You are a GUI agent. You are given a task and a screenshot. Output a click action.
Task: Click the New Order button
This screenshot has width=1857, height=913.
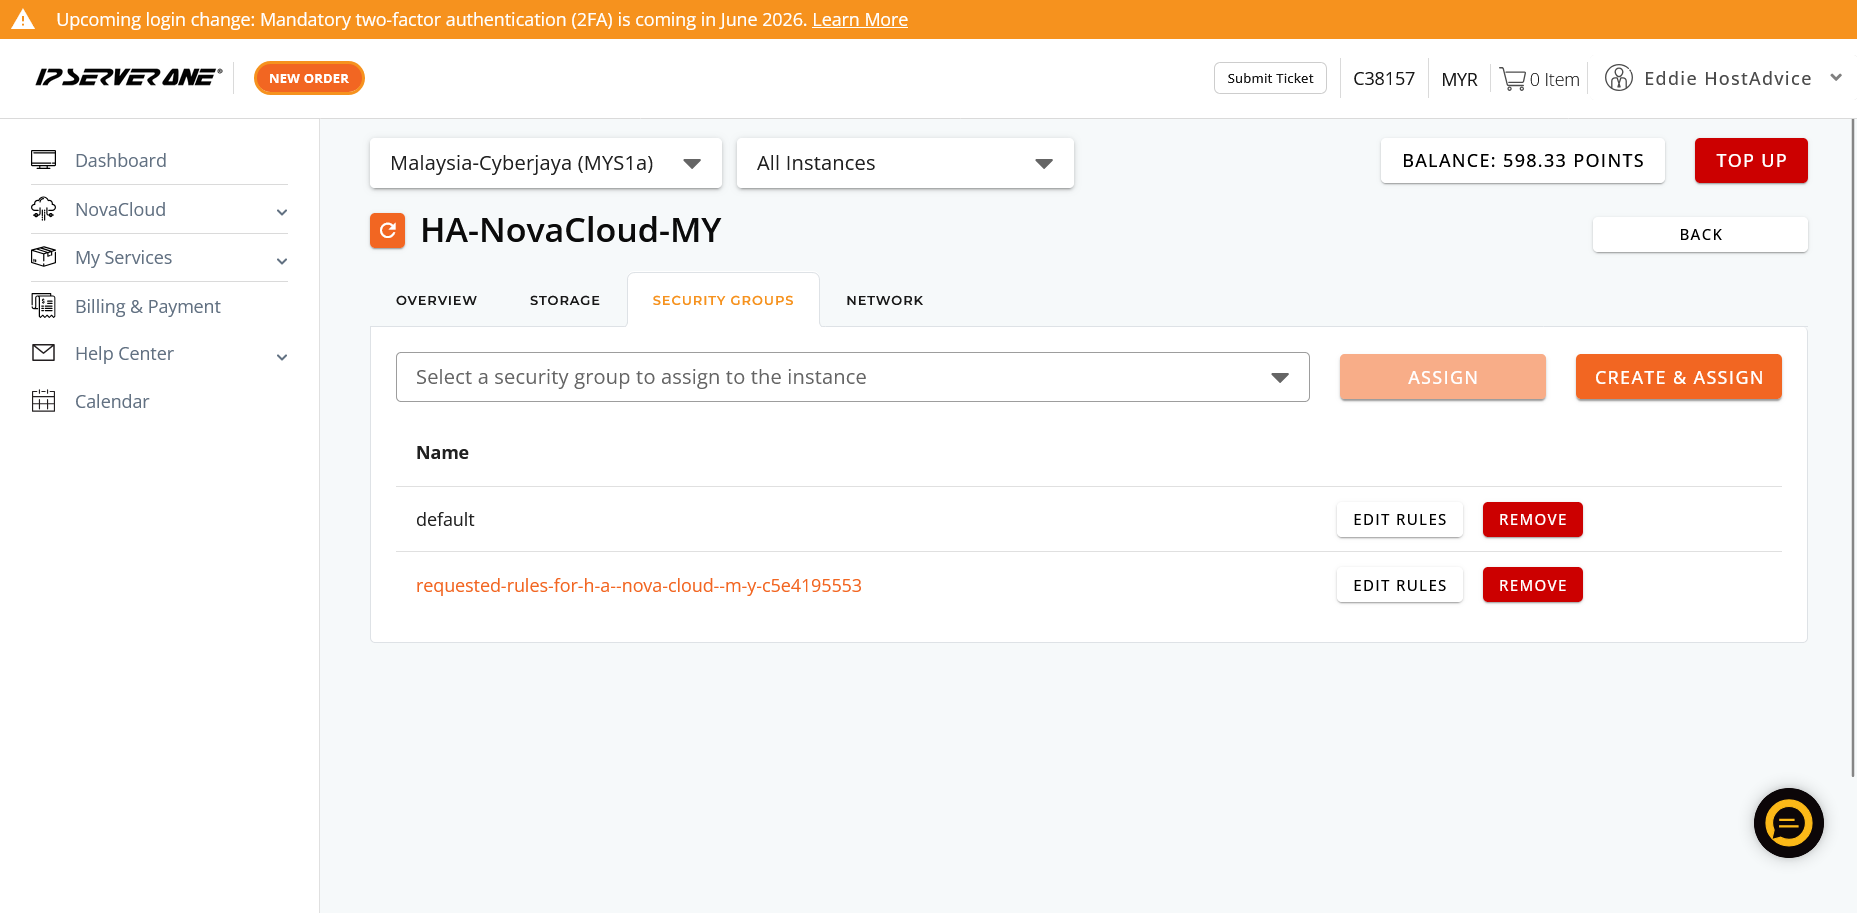tap(309, 78)
